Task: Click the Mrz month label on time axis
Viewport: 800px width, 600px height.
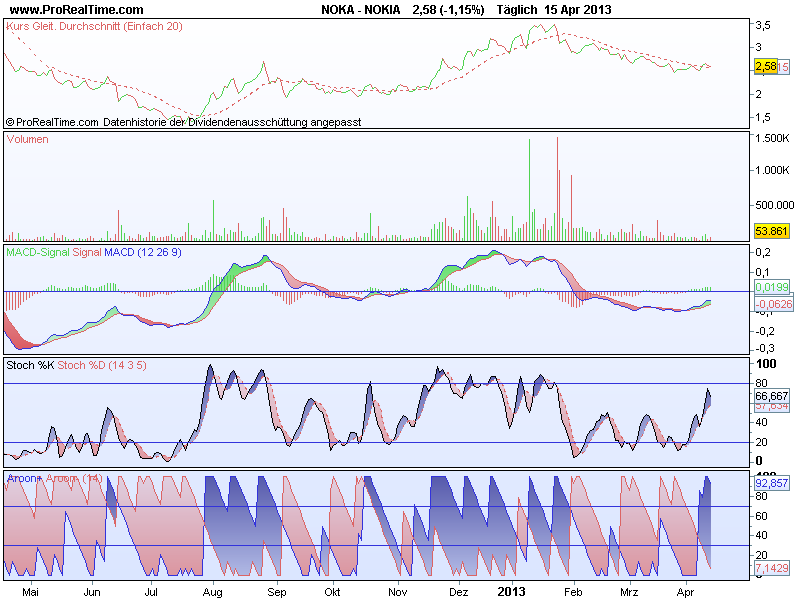Action: point(629,592)
